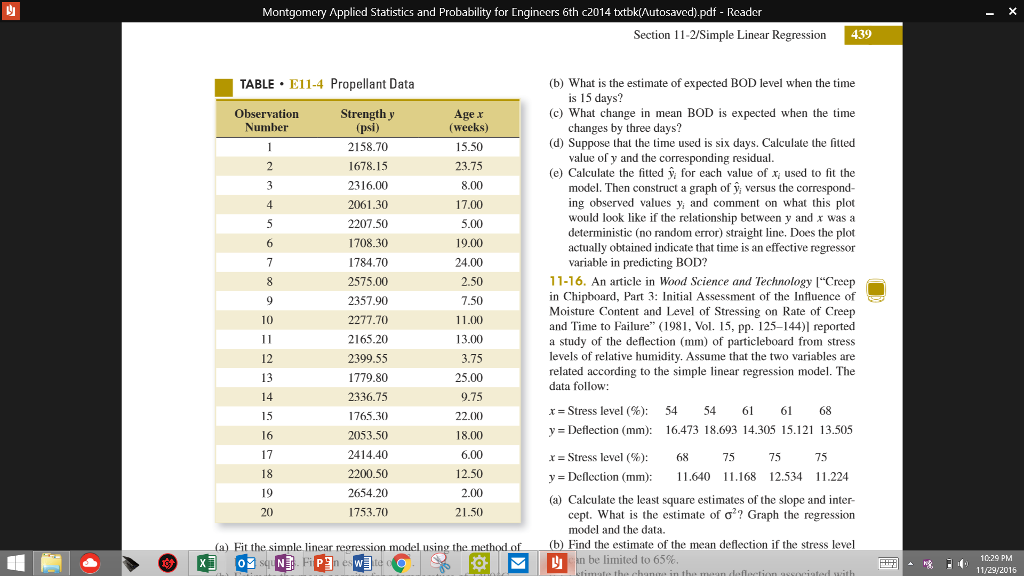Image resolution: width=1024 pixels, height=576 pixels.
Task: Click the battery status icon in the tray
Action: coord(949,563)
